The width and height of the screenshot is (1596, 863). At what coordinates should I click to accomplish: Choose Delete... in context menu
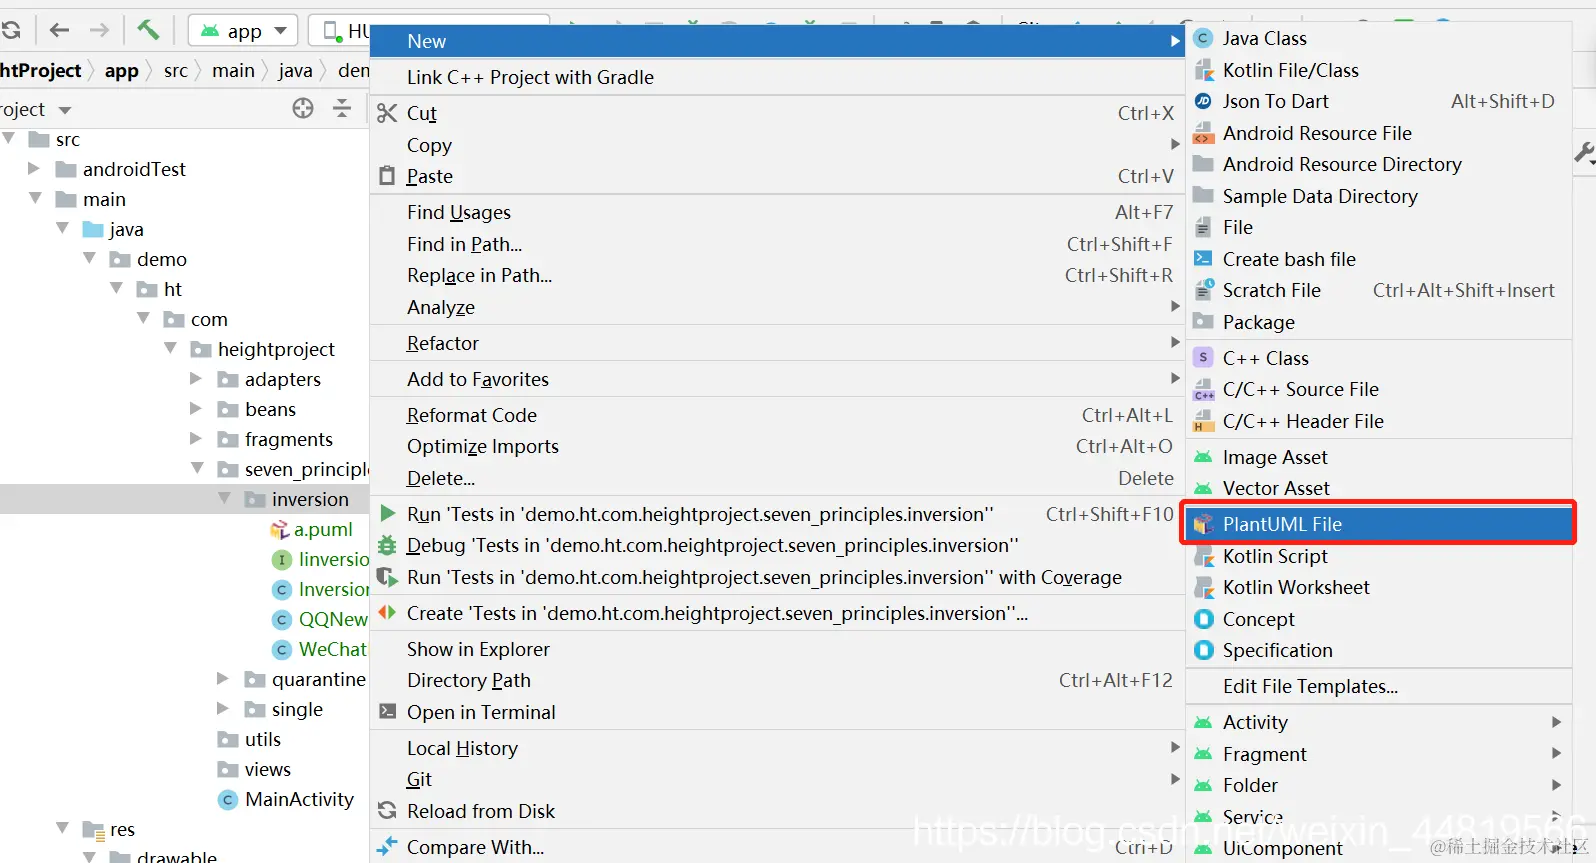tap(777, 478)
